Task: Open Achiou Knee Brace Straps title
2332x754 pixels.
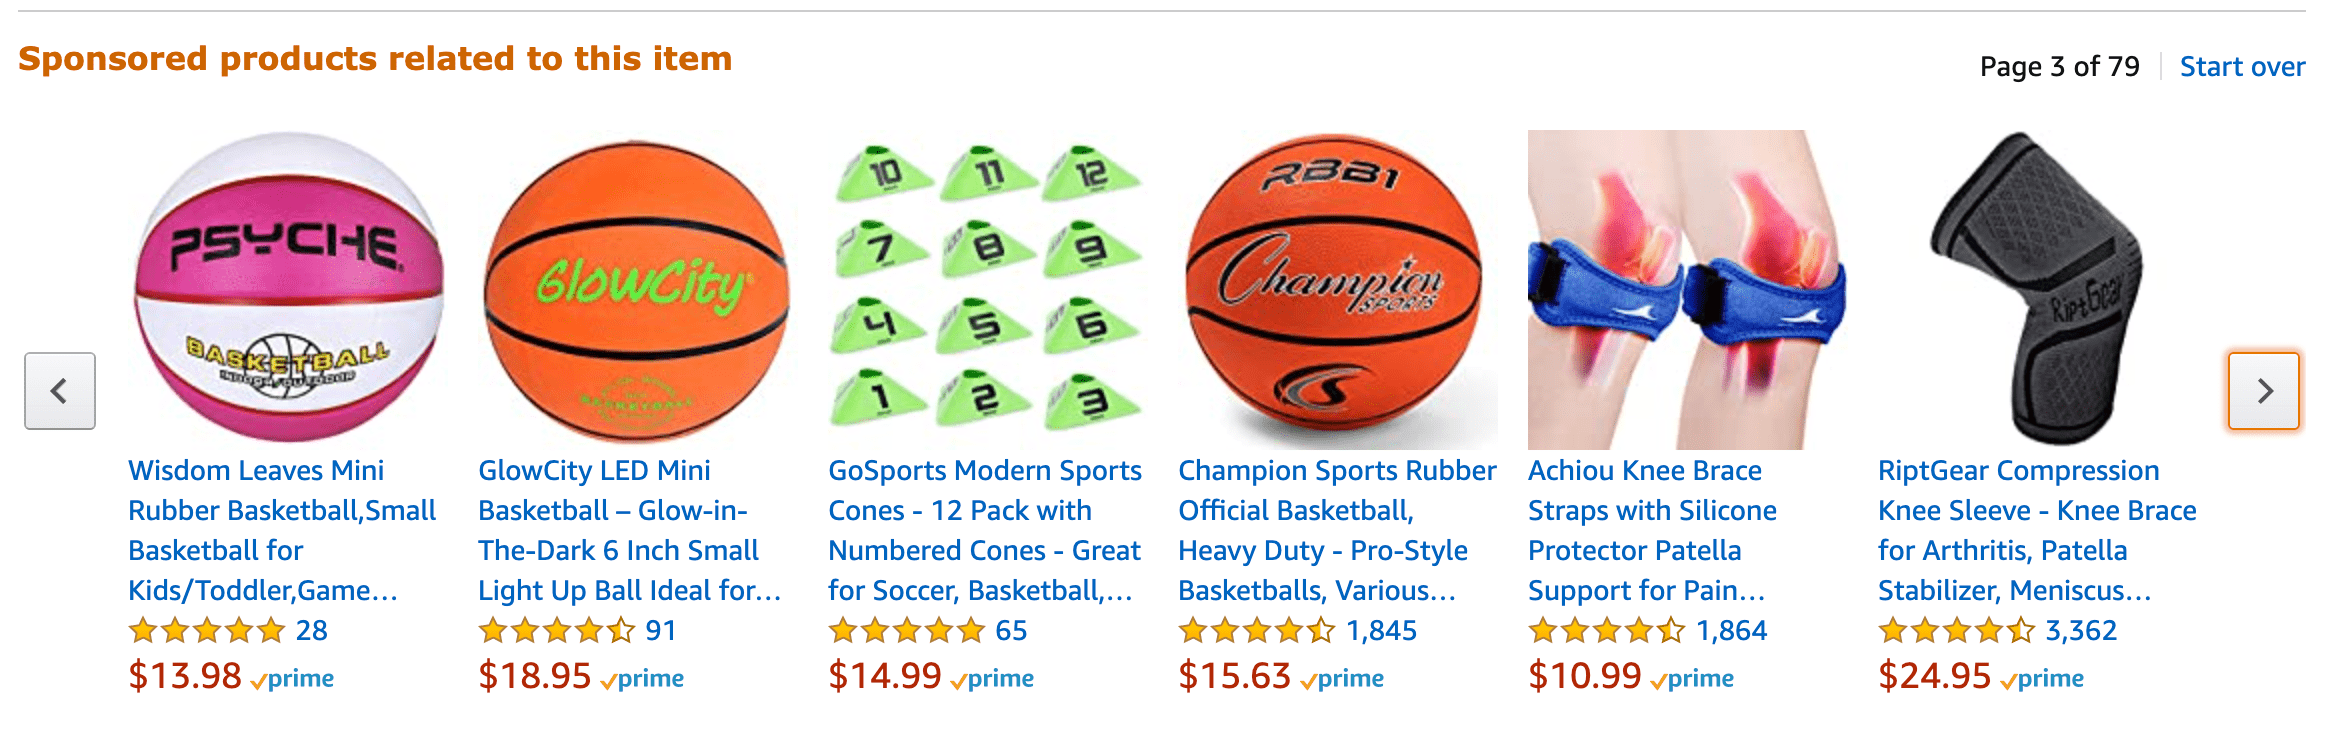Action: (x=1651, y=530)
